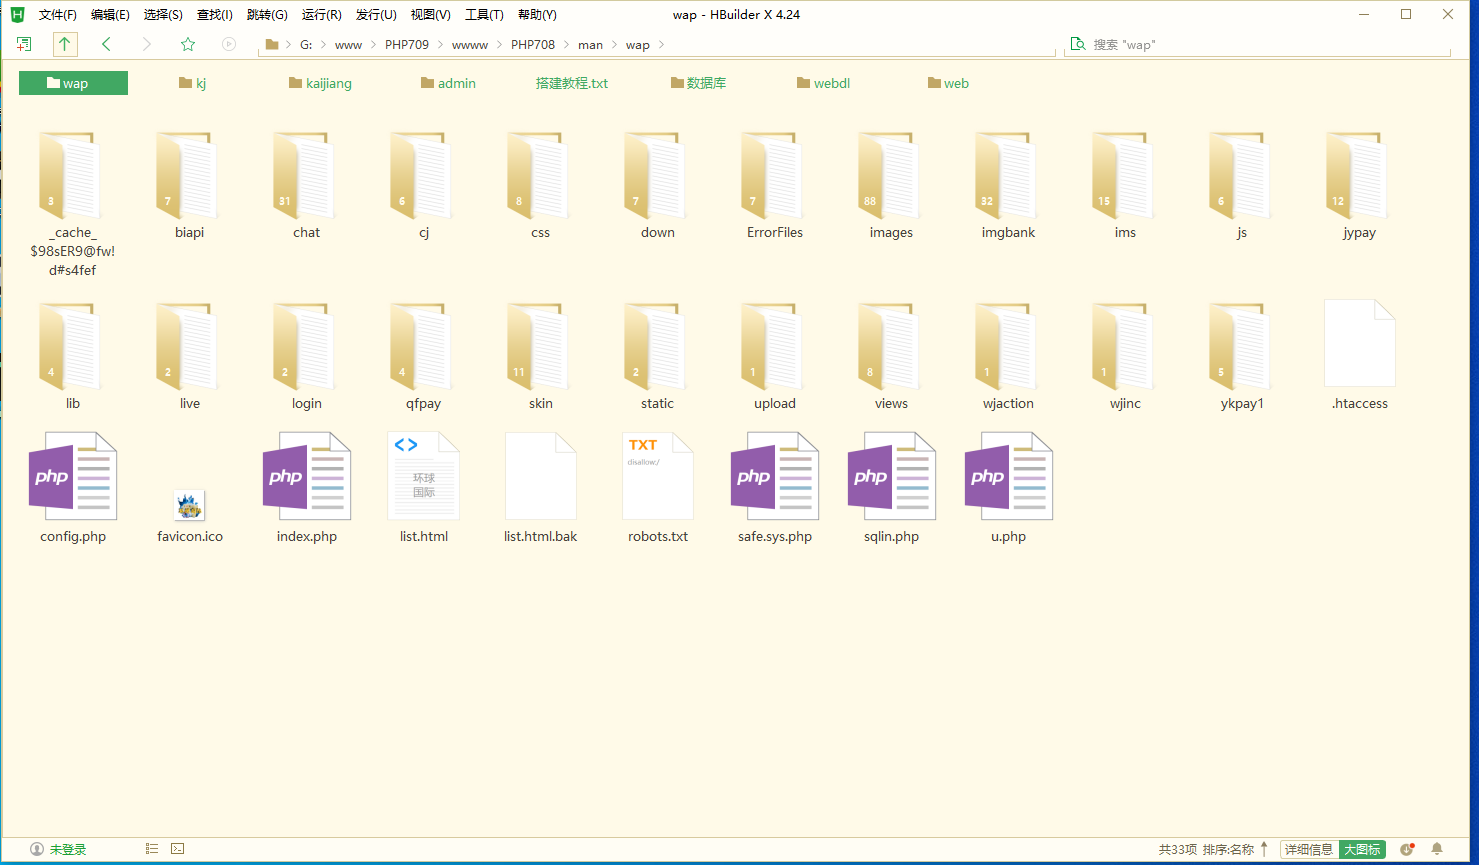
Task: Click the update download status icon
Action: pos(1407,849)
